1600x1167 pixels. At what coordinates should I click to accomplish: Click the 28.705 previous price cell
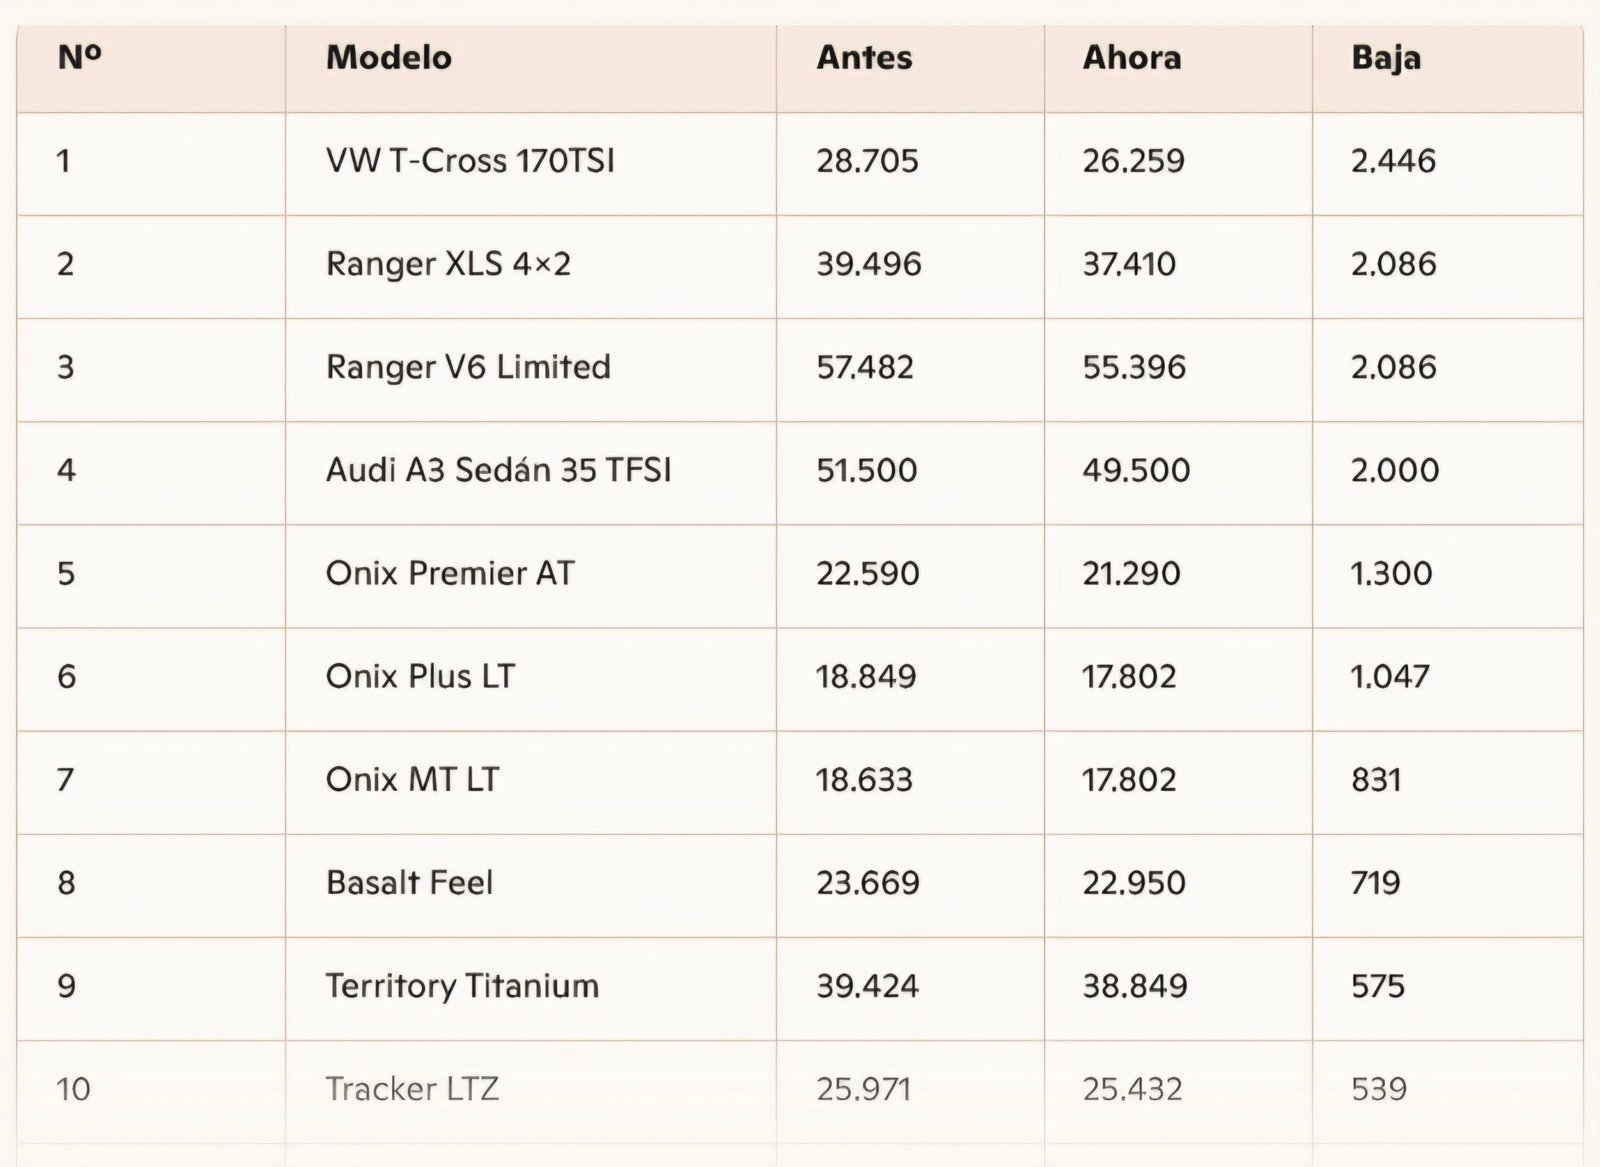click(x=867, y=161)
